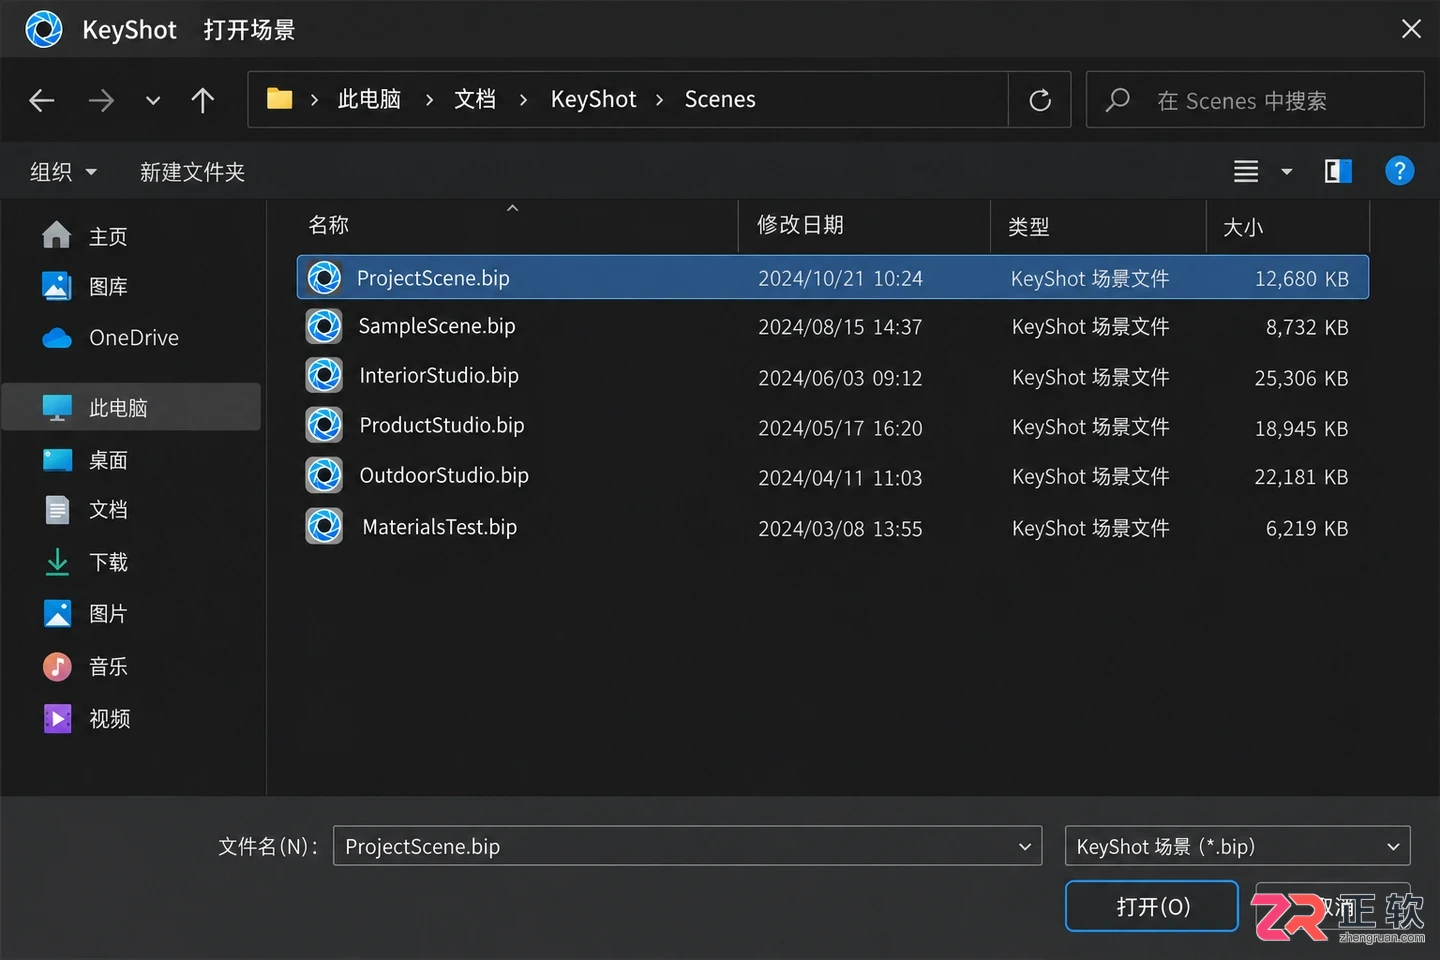Select the ProjectScene.bip file icon

(324, 277)
